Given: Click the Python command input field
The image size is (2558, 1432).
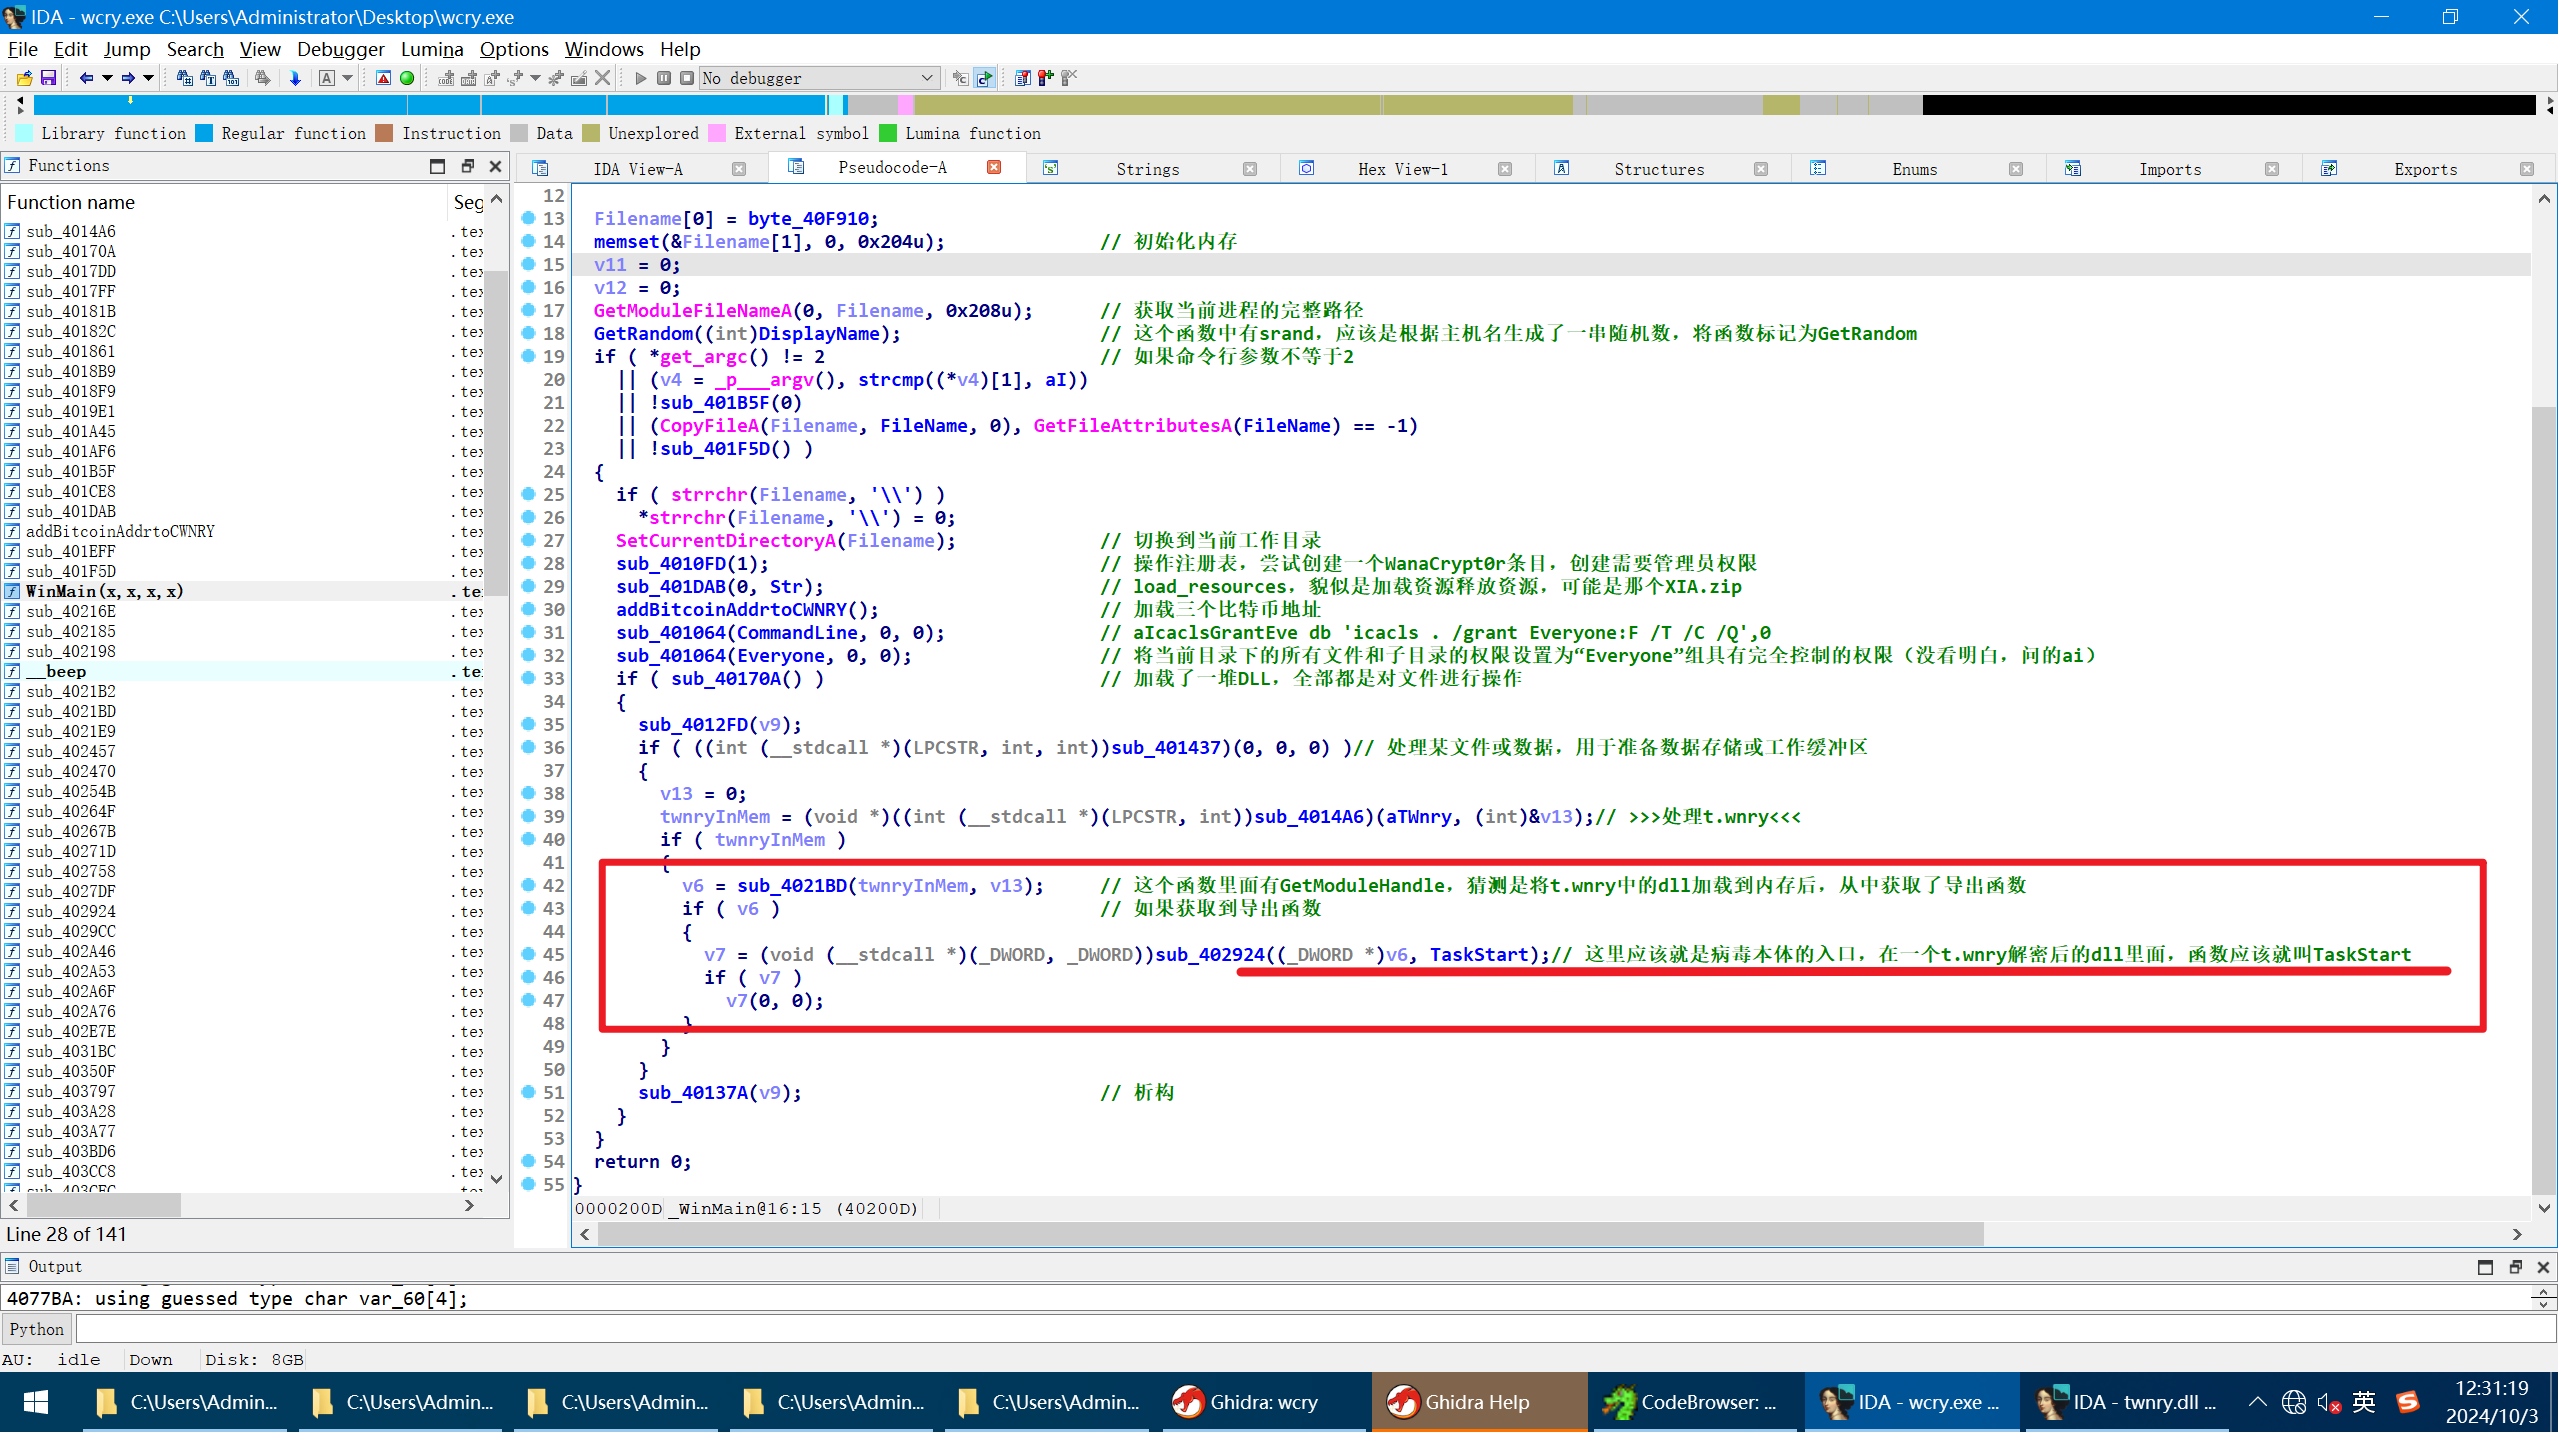Looking at the screenshot, I should 1300,1329.
